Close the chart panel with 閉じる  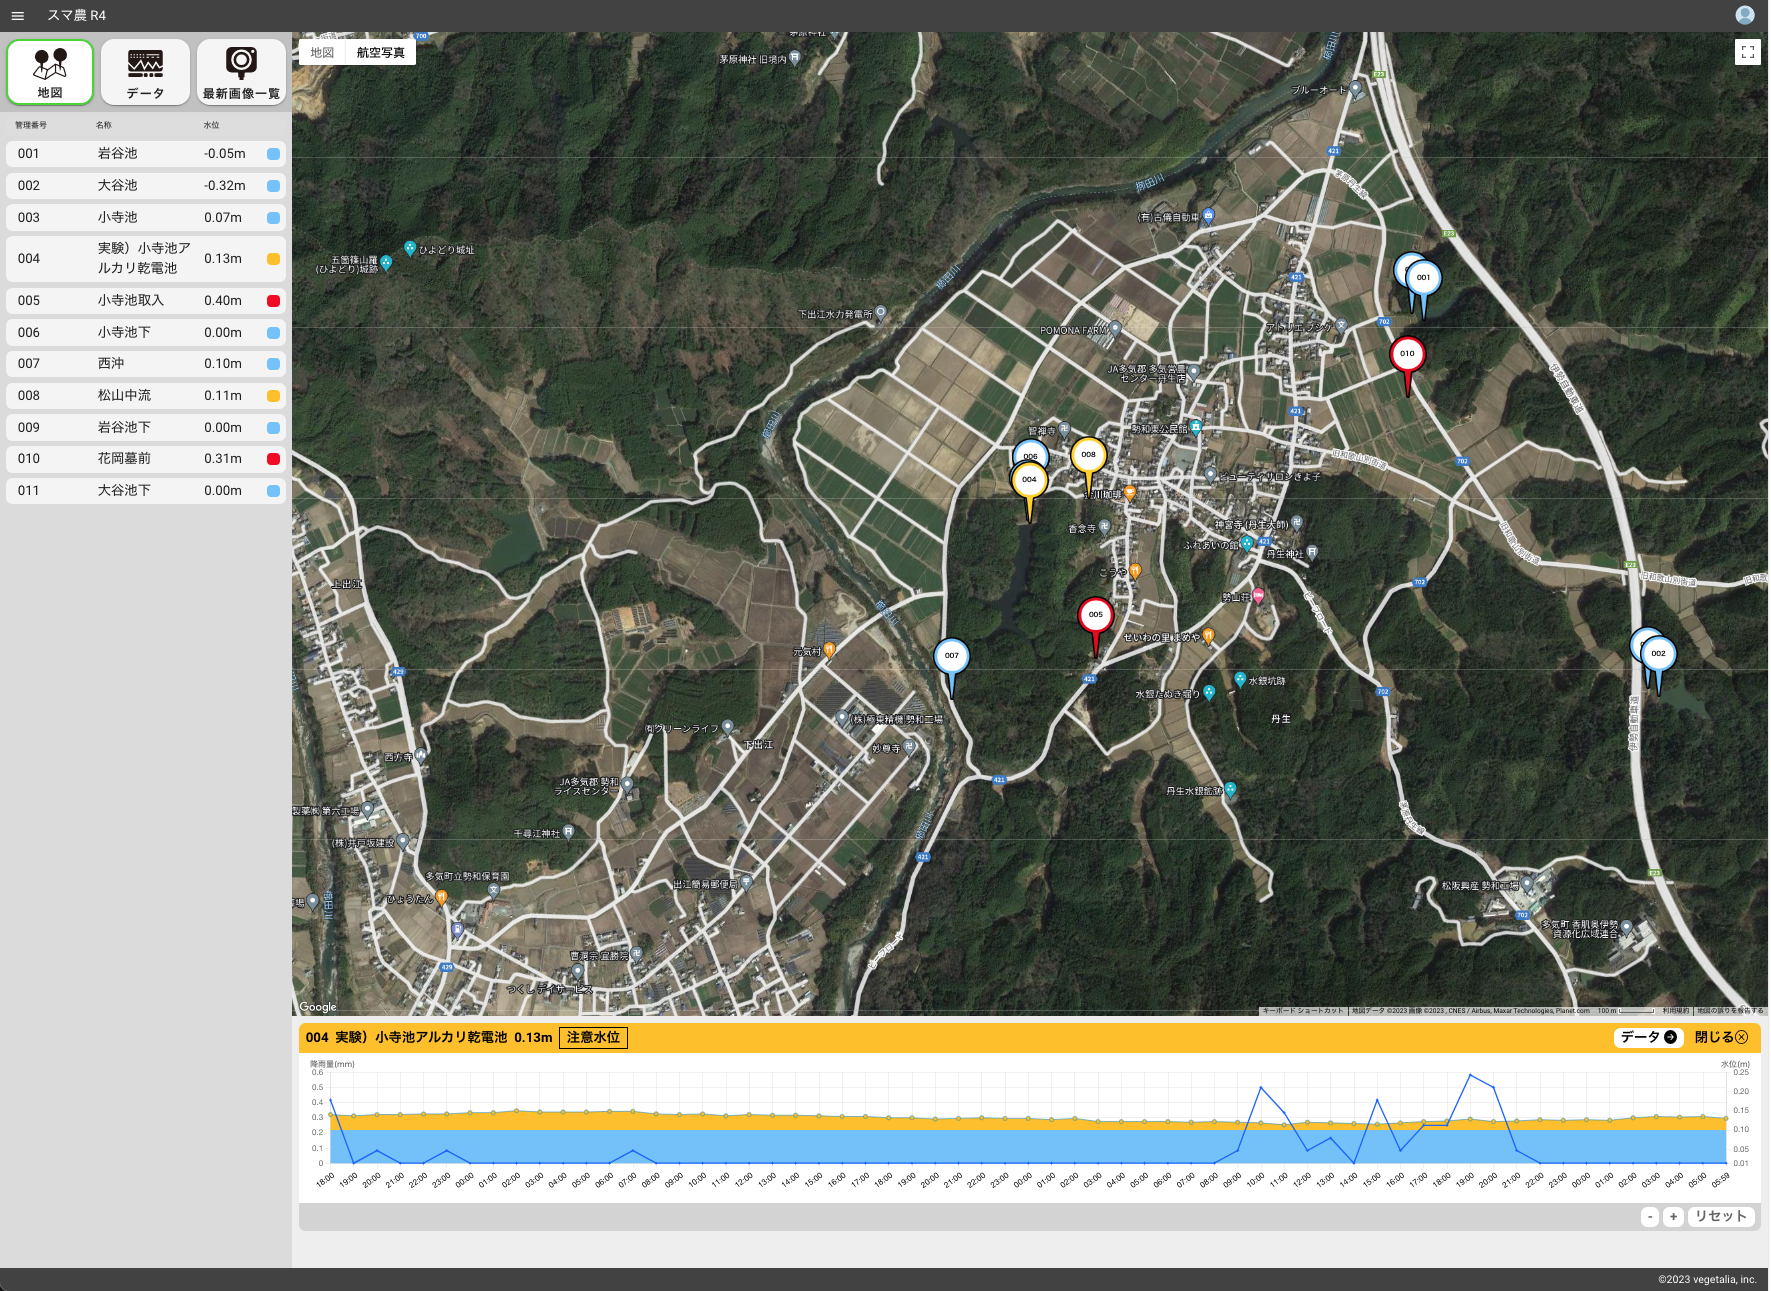pos(1721,1037)
